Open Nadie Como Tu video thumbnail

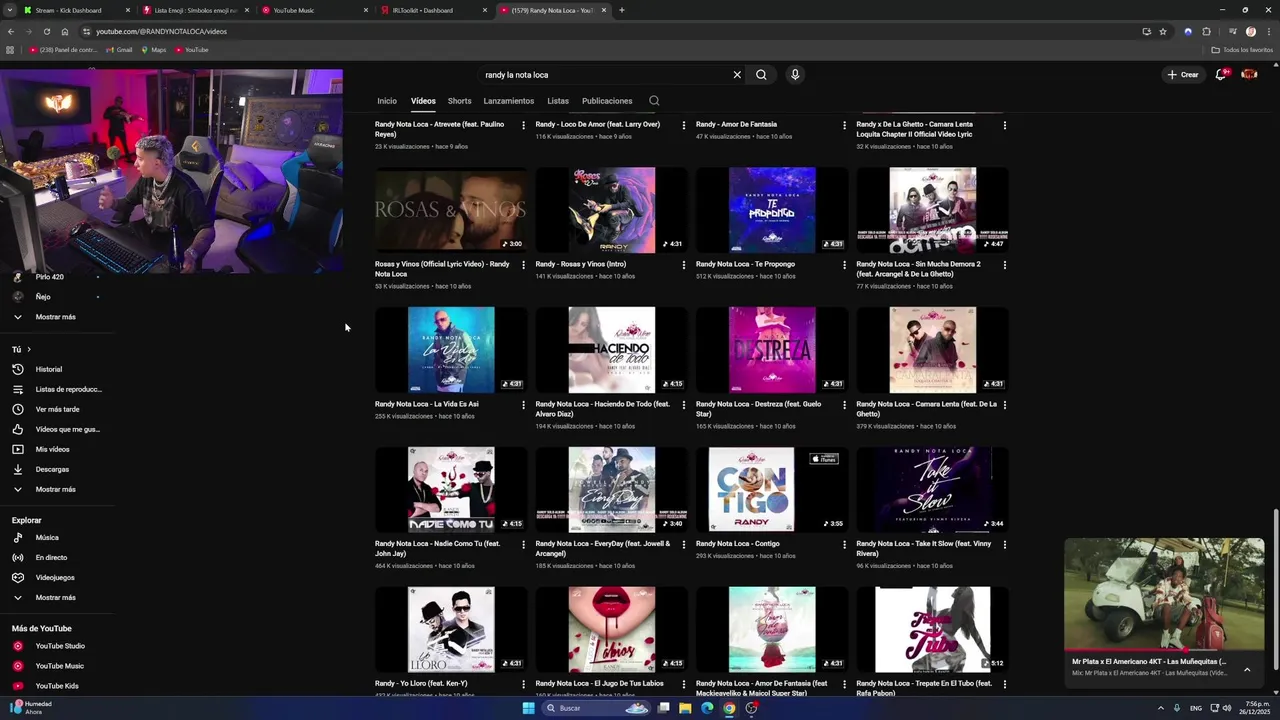point(451,490)
